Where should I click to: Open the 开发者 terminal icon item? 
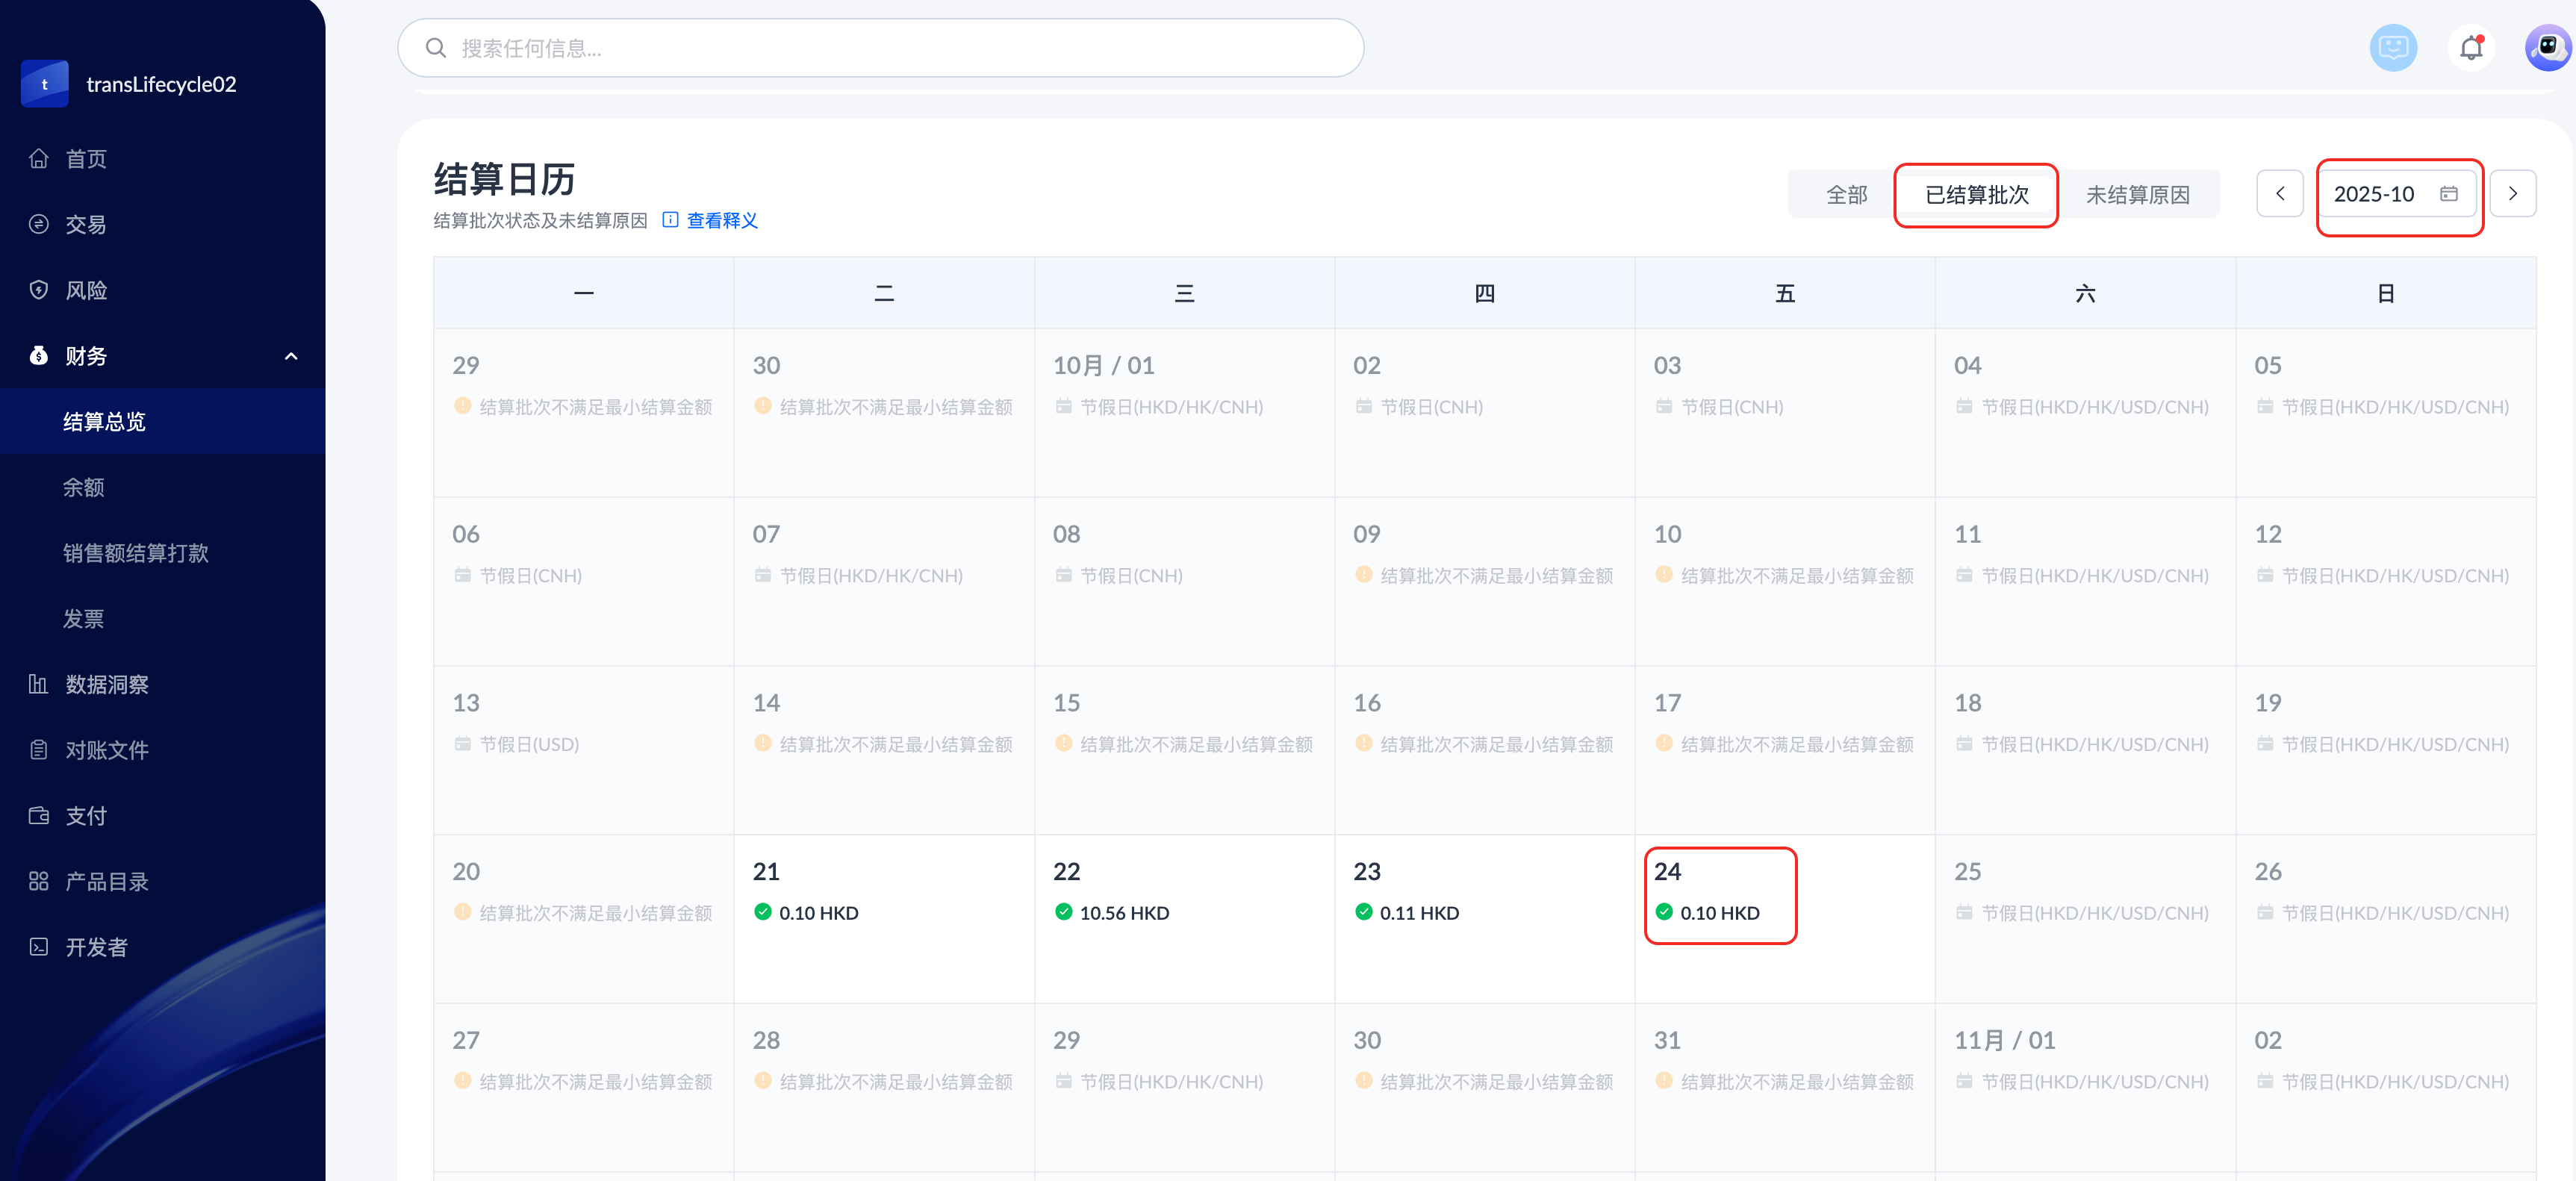pos(39,947)
